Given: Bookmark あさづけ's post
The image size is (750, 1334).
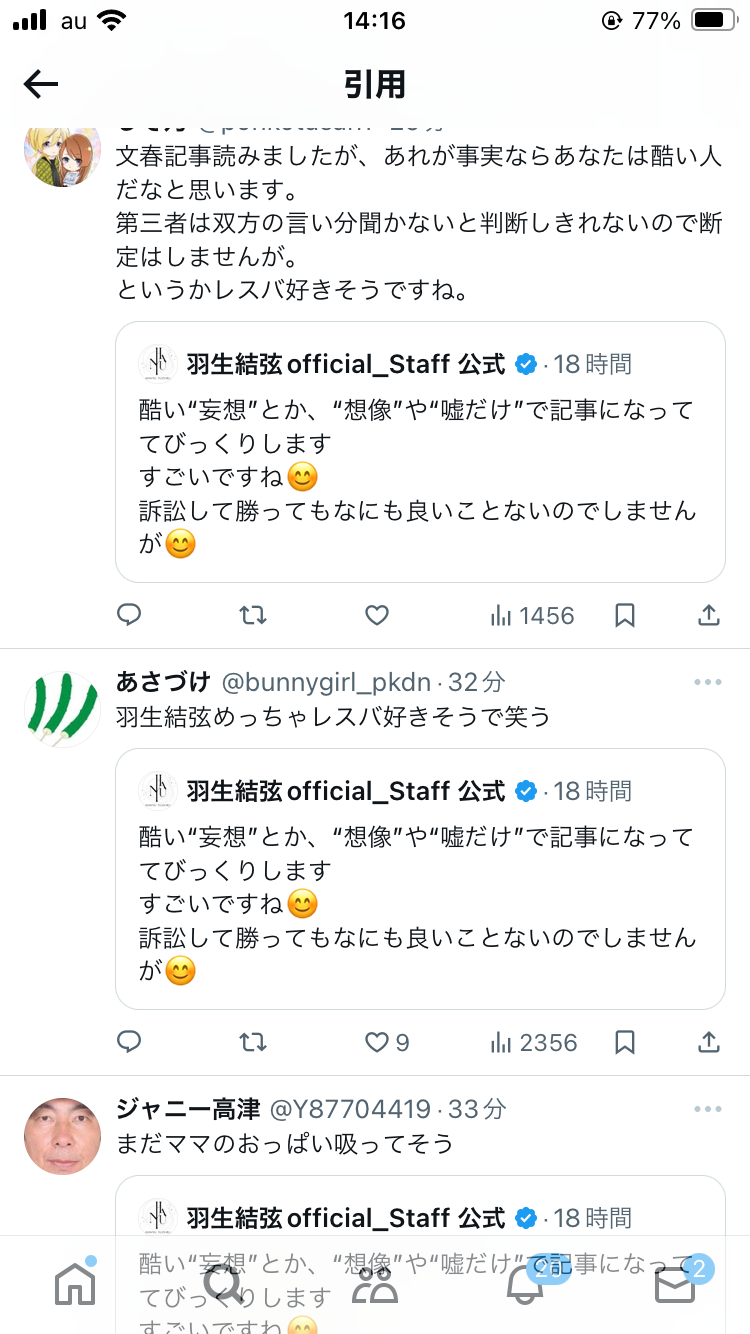Looking at the screenshot, I should 625,1042.
